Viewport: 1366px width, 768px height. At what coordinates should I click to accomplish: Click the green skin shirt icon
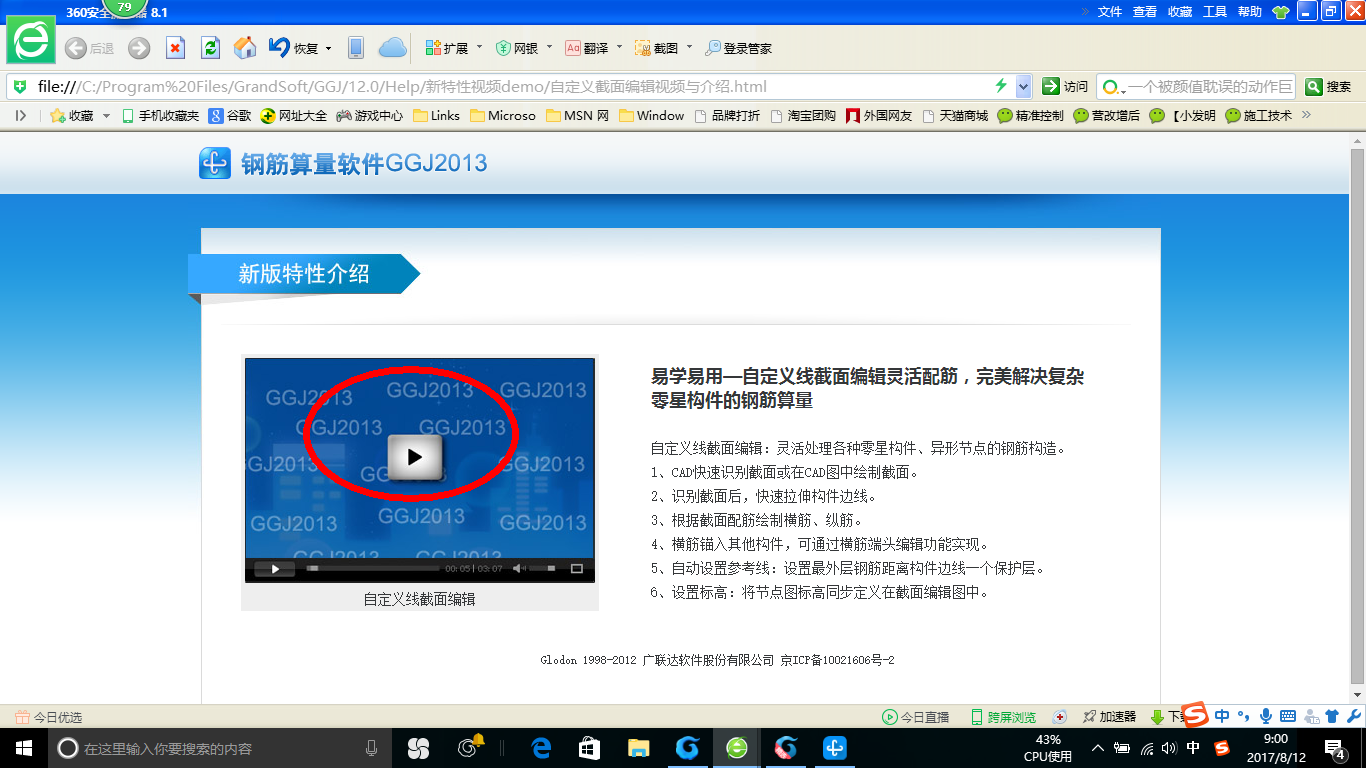1281,12
